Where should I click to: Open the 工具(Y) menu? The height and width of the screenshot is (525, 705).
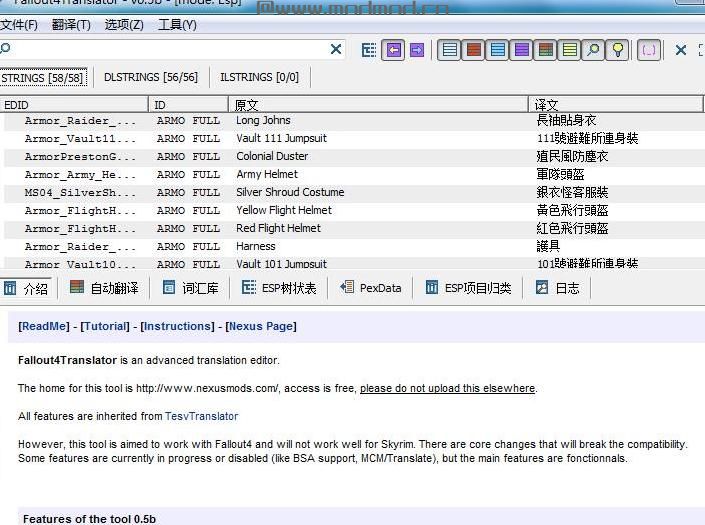click(x=177, y=25)
